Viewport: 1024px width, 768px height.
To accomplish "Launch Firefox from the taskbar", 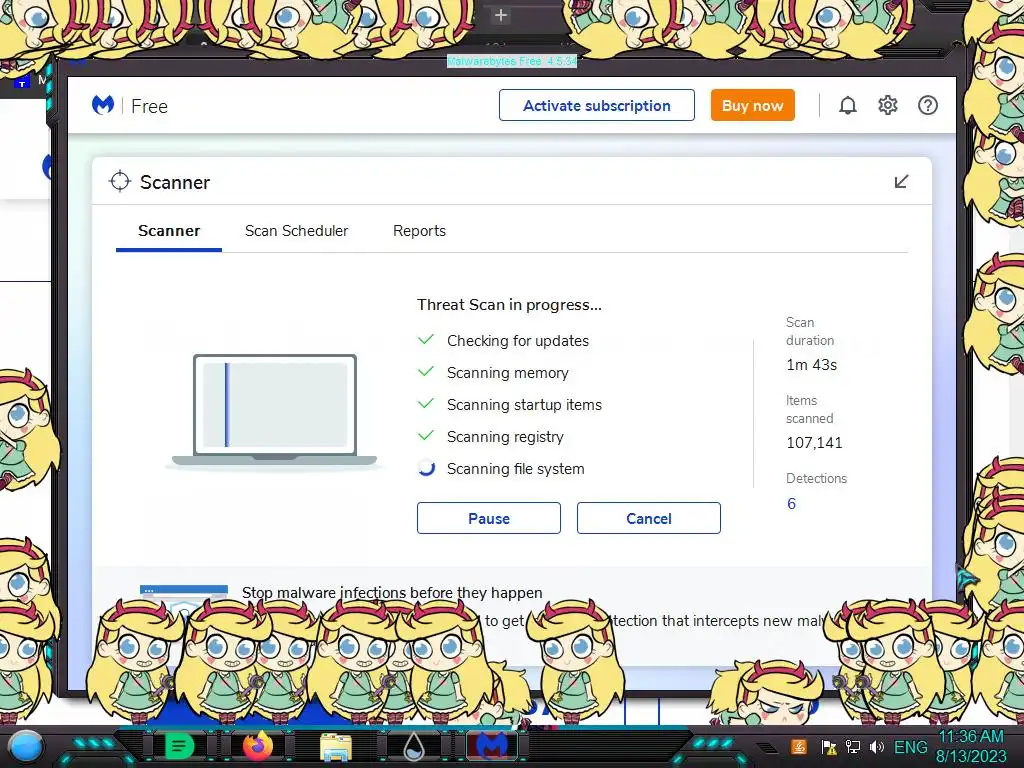I will click(258, 745).
